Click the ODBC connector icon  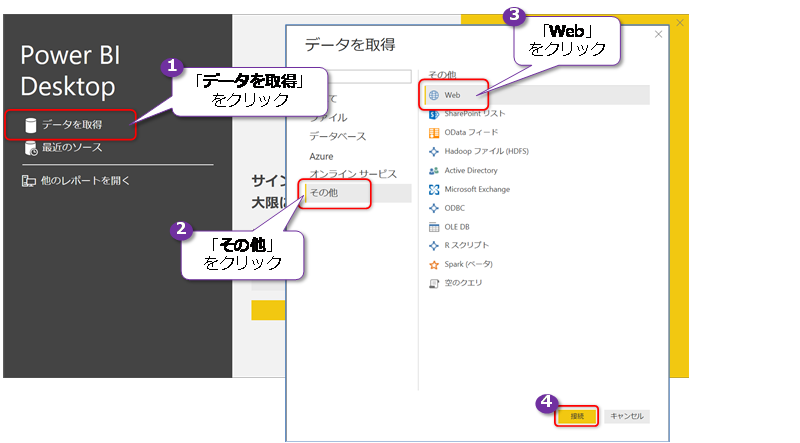[x=434, y=208]
